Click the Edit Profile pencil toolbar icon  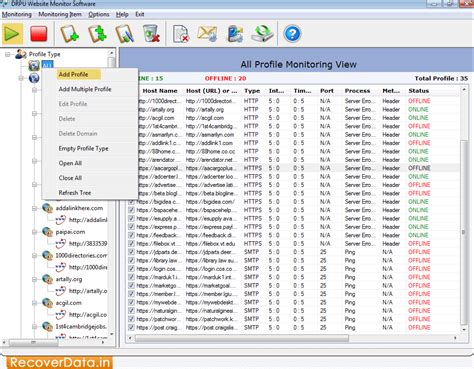click(x=125, y=34)
